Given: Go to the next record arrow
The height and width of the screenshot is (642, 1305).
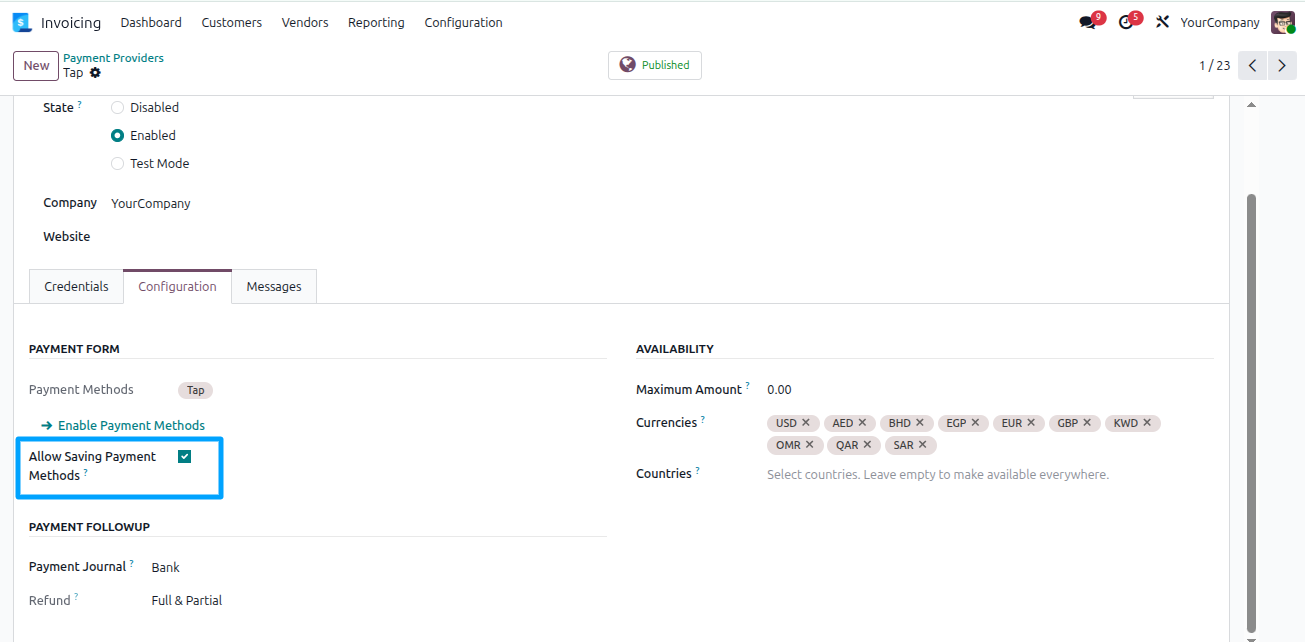Looking at the screenshot, I should [1282, 65].
